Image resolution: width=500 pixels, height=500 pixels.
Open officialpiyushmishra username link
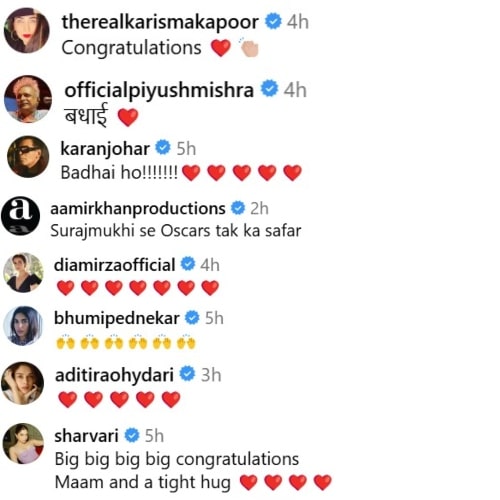[159, 90]
